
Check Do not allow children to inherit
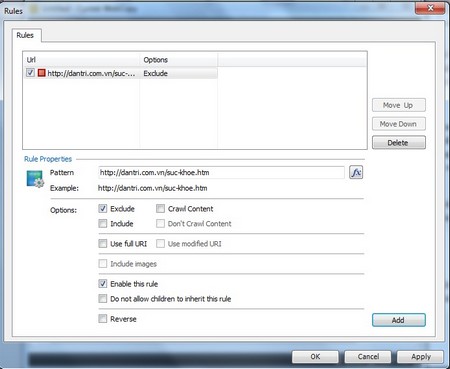103,298
